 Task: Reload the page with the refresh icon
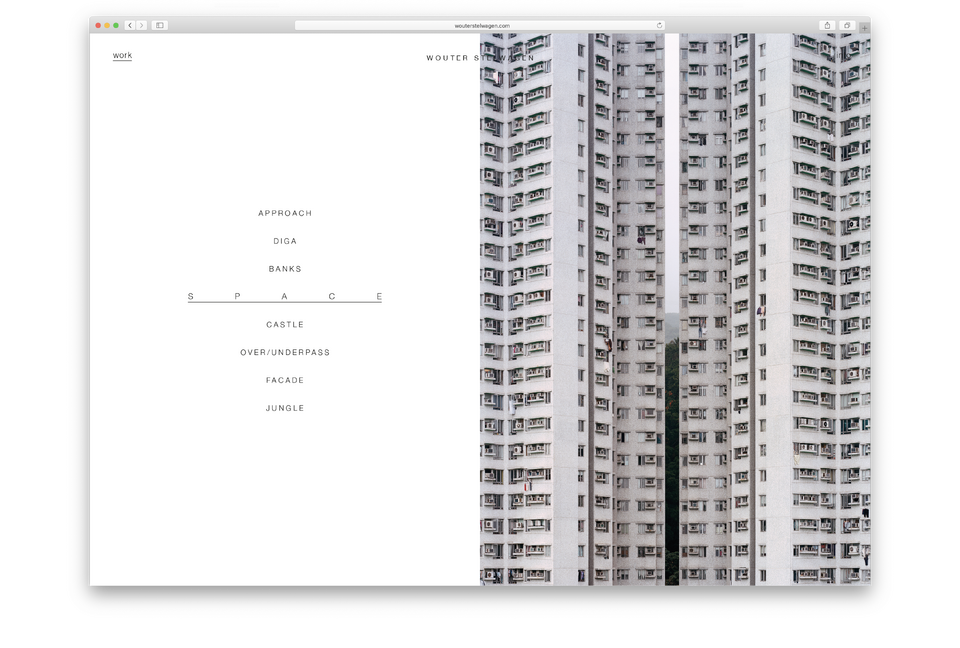659,25
